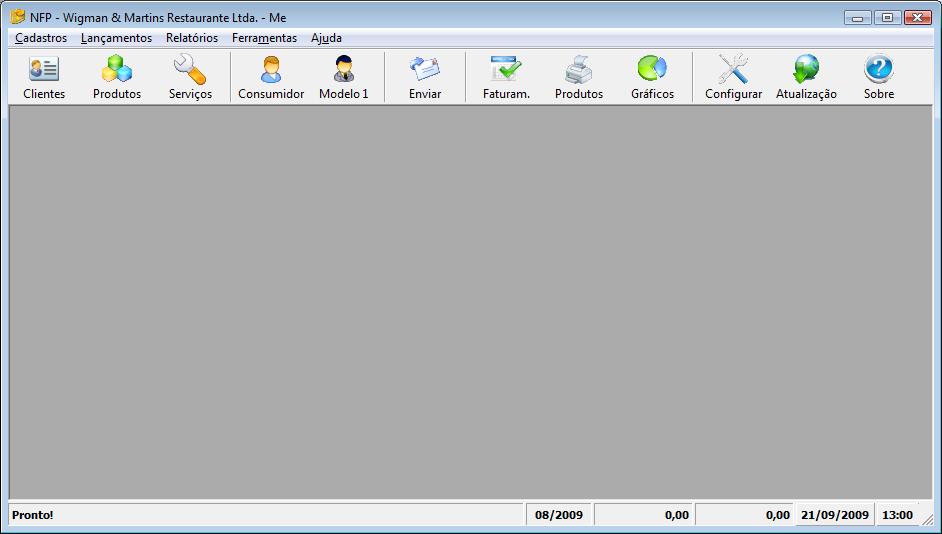Click the window resize grip corner
The width and height of the screenshot is (942, 534).
click(x=926, y=520)
